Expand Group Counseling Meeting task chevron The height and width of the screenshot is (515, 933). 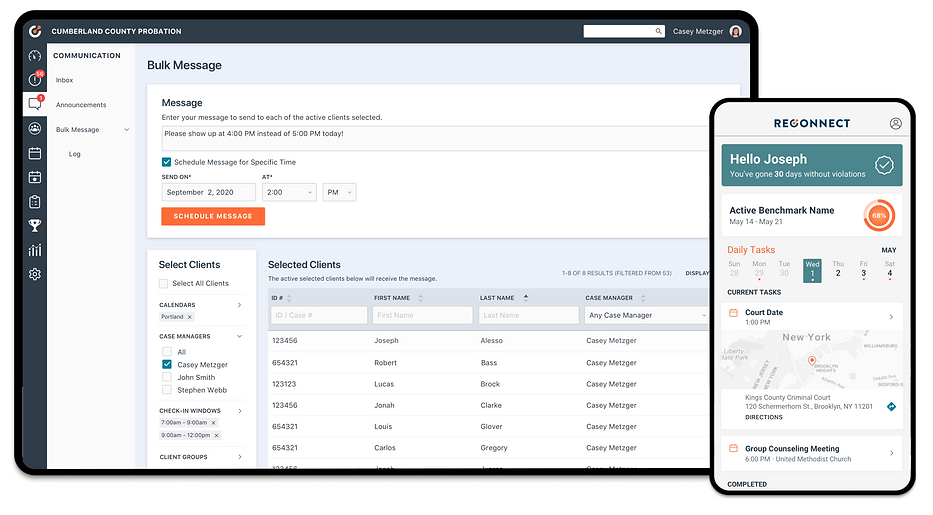(x=891, y=453)
